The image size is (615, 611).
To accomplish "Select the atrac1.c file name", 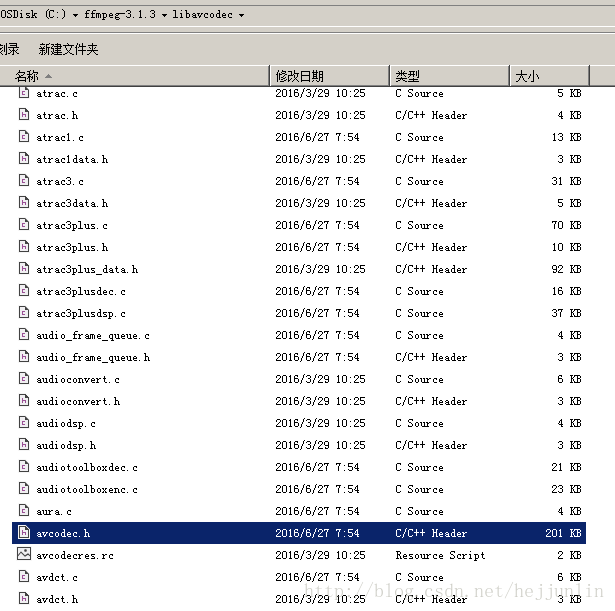I will 60,138.
